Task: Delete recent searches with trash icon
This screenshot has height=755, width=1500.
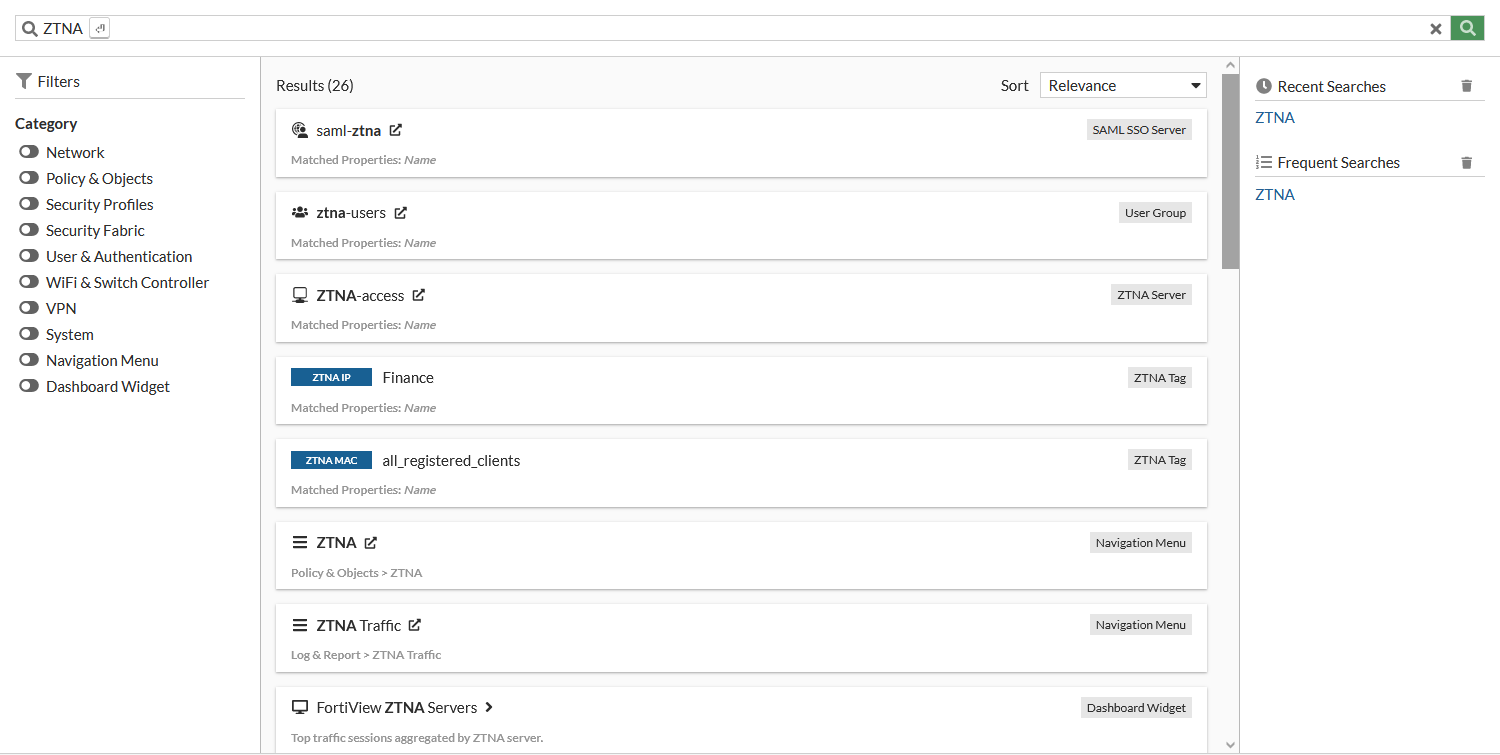Action: [x=1467, y=86]
